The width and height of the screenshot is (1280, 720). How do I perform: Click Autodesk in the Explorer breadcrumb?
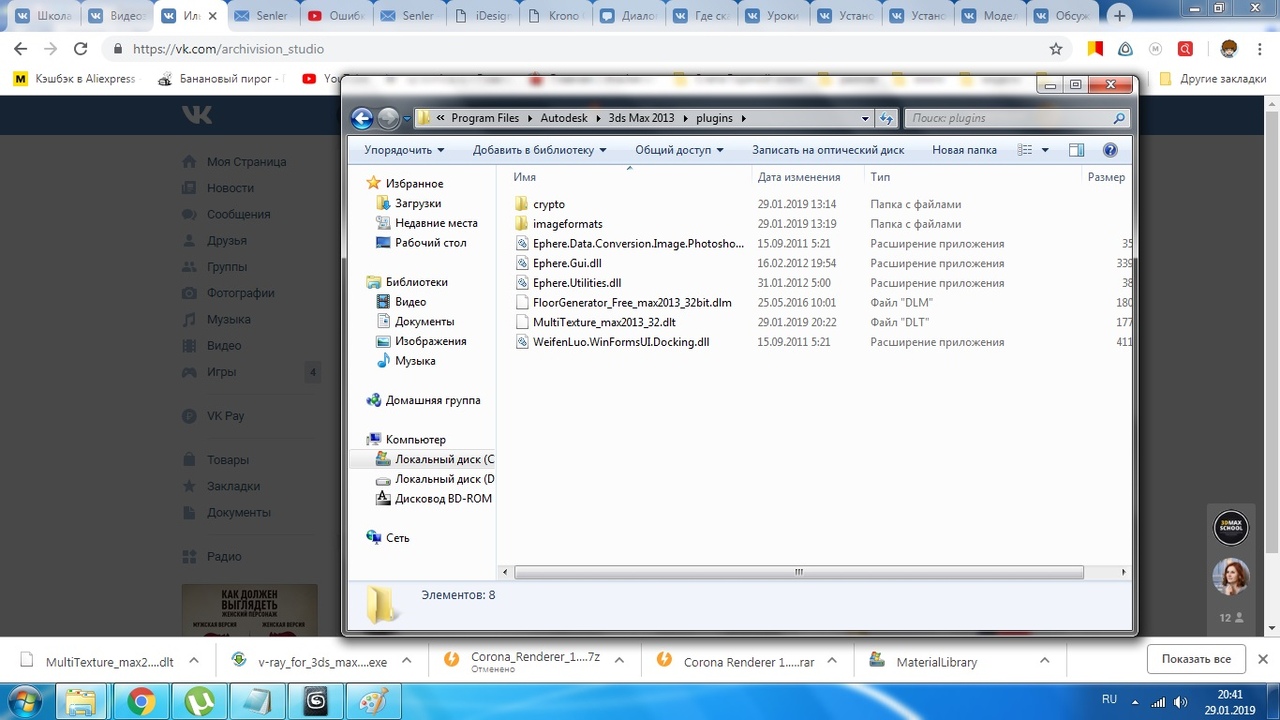[564, 118]
